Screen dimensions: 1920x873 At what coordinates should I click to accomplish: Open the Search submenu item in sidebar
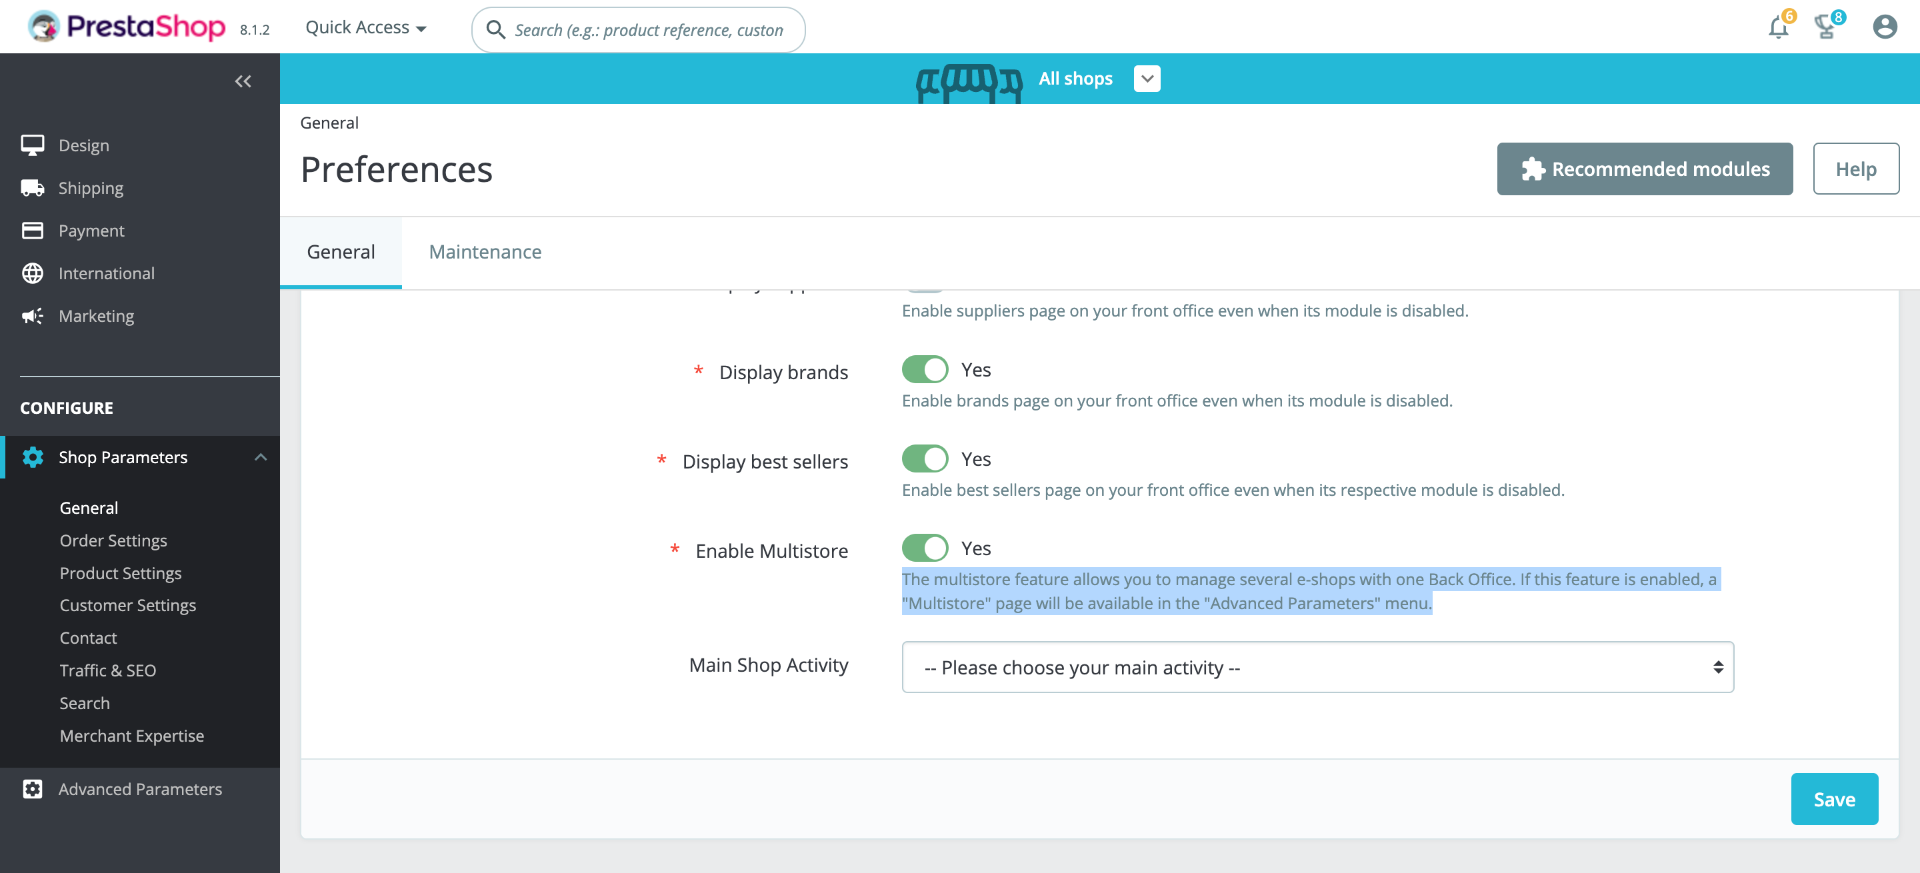pos(84,703)
